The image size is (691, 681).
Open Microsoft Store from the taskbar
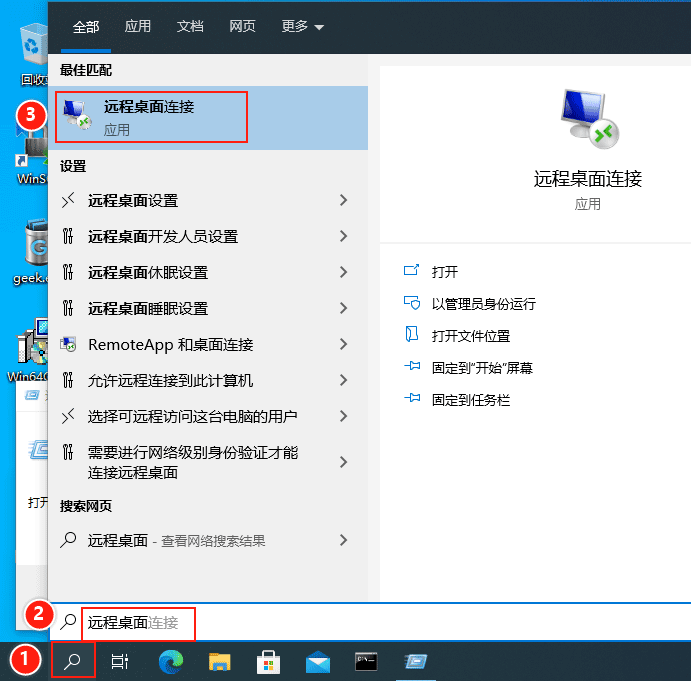pyautogui.click(x=268, y=662)
